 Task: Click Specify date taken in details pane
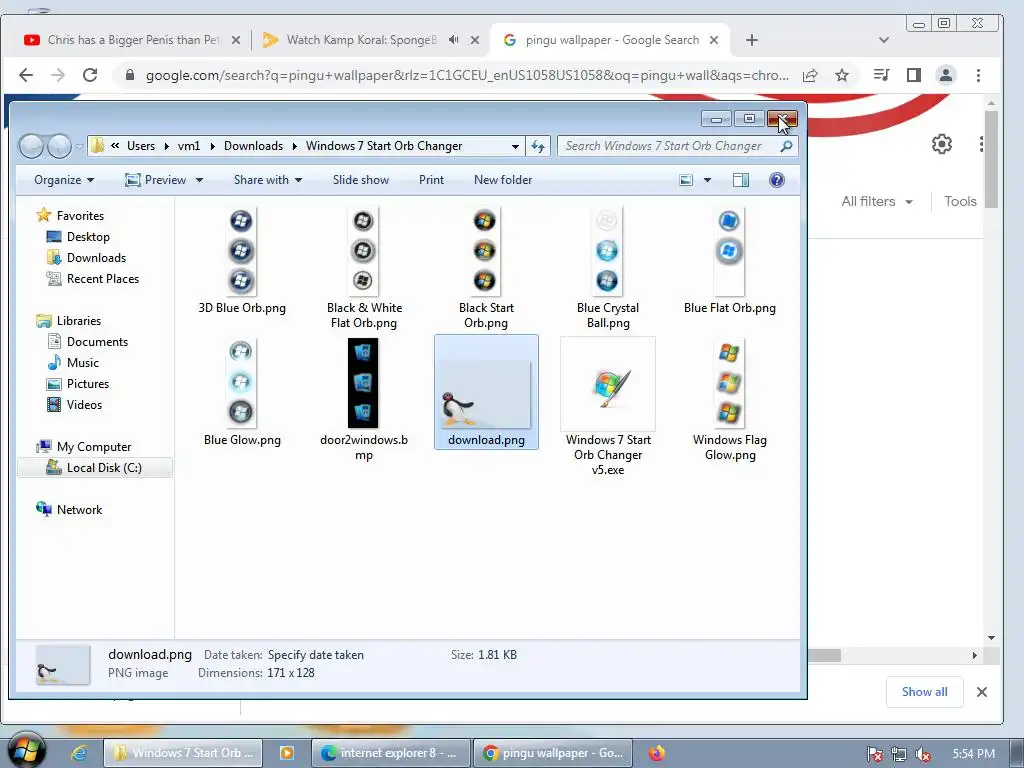pos(315,655)
